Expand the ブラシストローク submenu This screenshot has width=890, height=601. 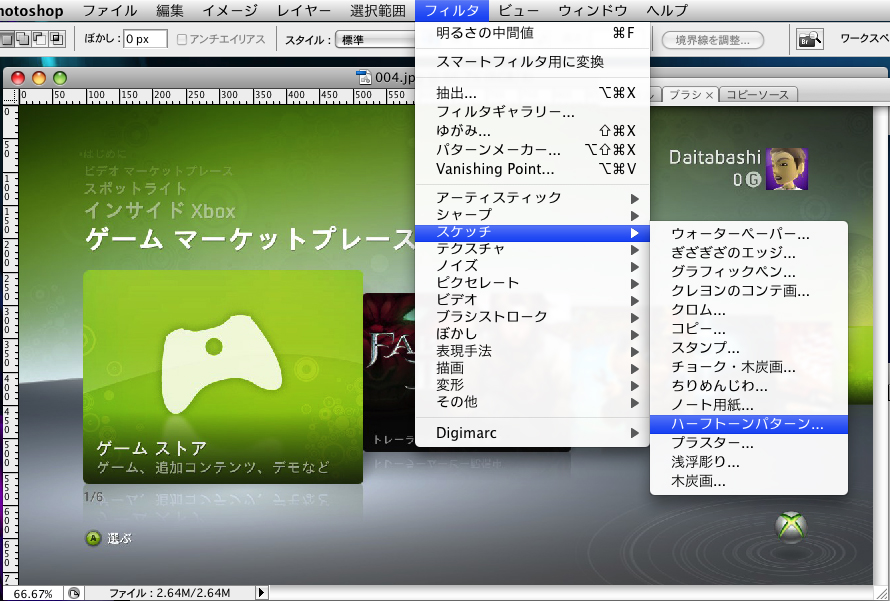pyautogui.click(x=532, y=317)
